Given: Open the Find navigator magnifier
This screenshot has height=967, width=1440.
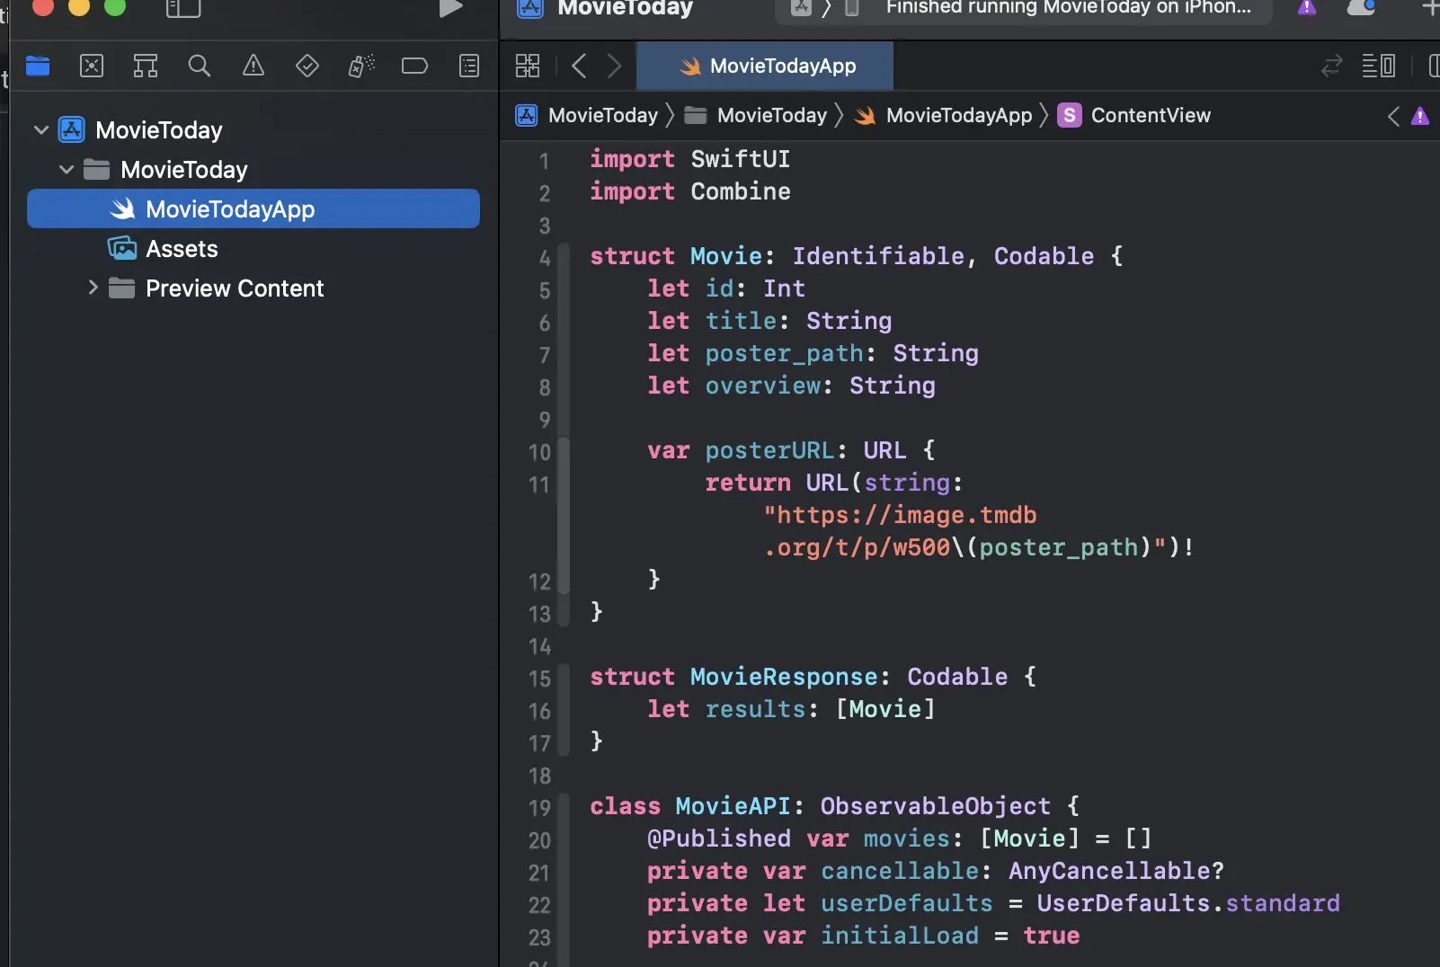Looking at the screenshot, I should (199, 66).
